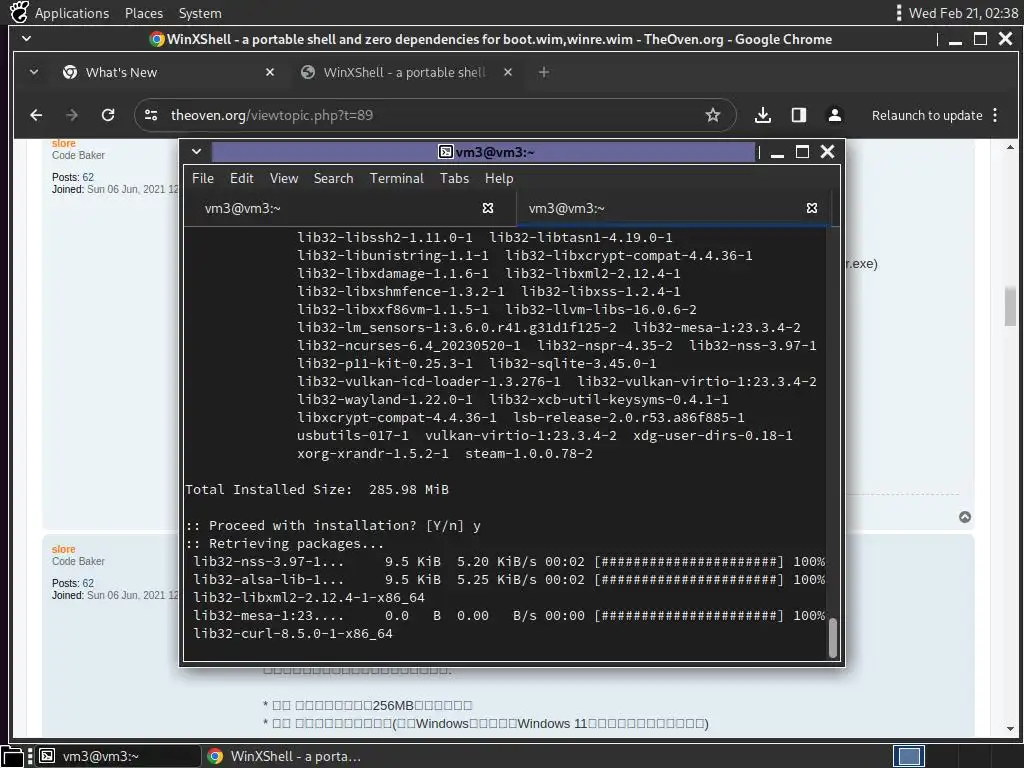Open Applications menu in top panel
Screen dimensions: 1024x768
(72, 13)
